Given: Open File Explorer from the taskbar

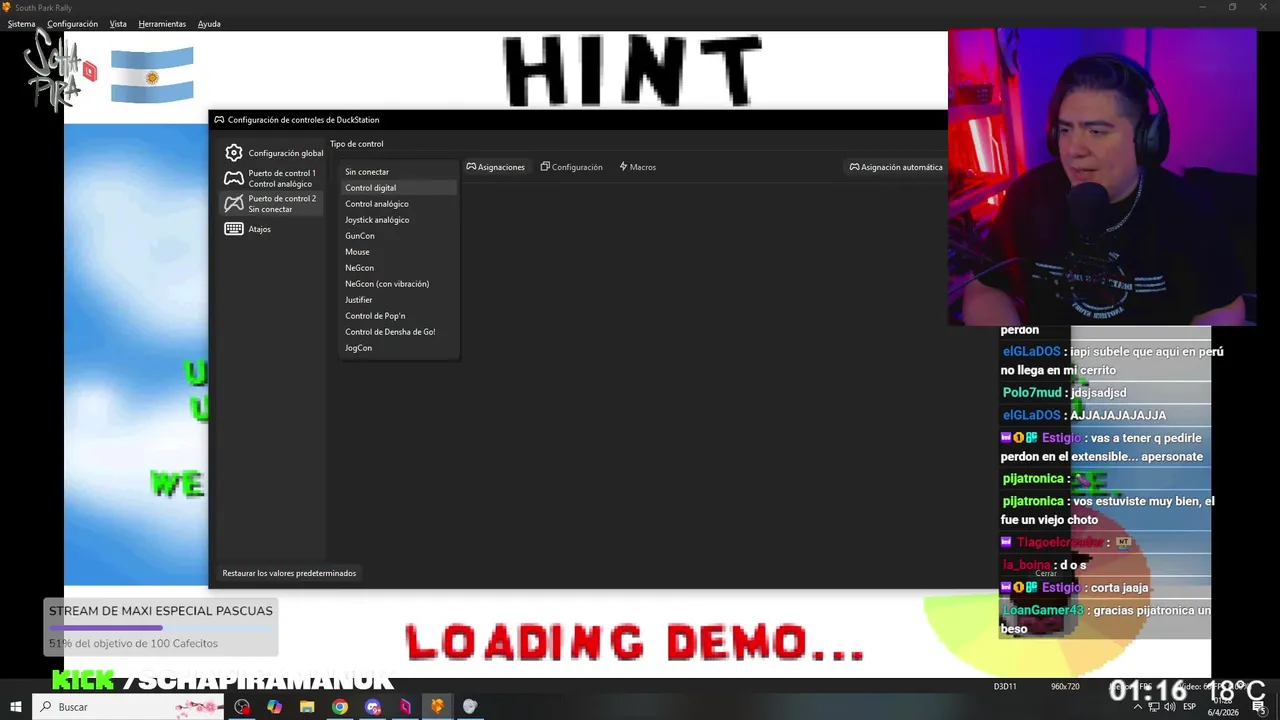Looking at the screenshot, I should click(307, 707).
